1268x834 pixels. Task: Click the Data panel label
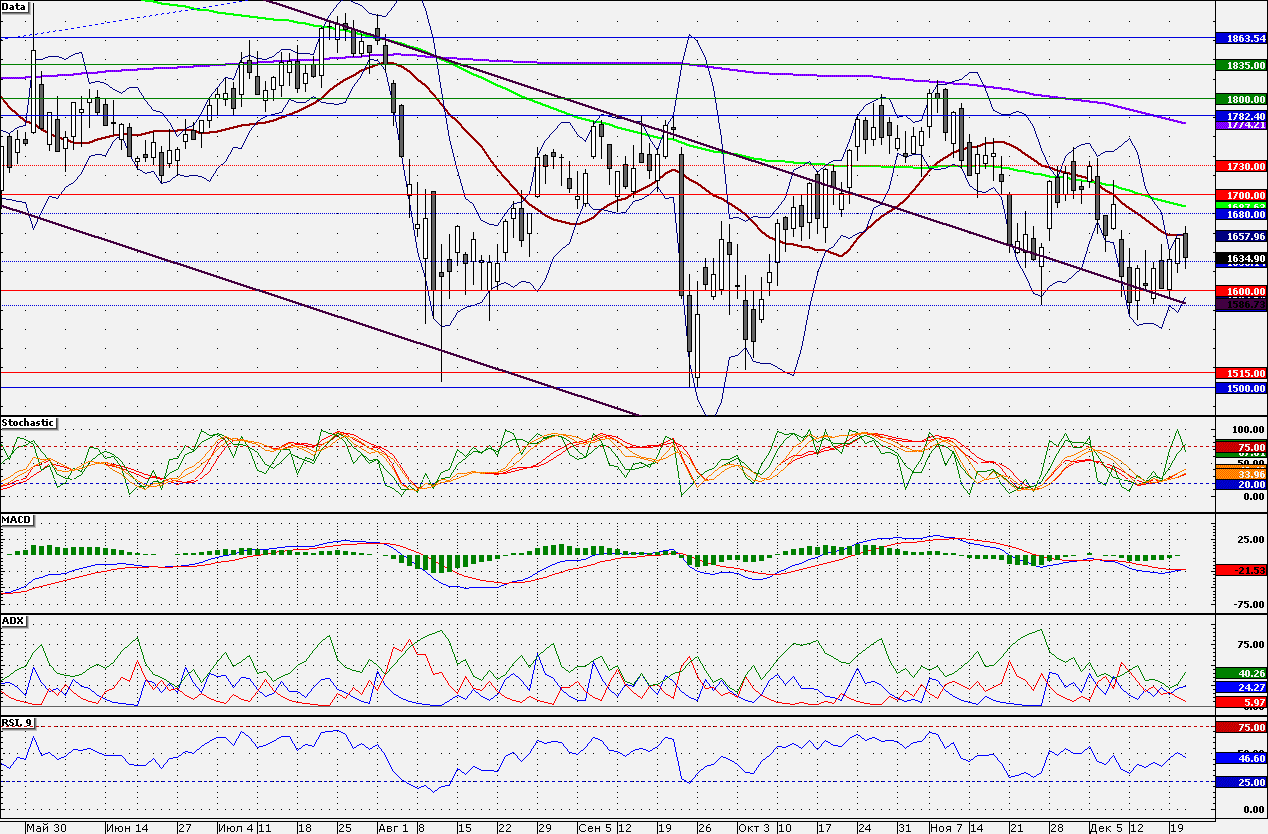coord(14,6)
